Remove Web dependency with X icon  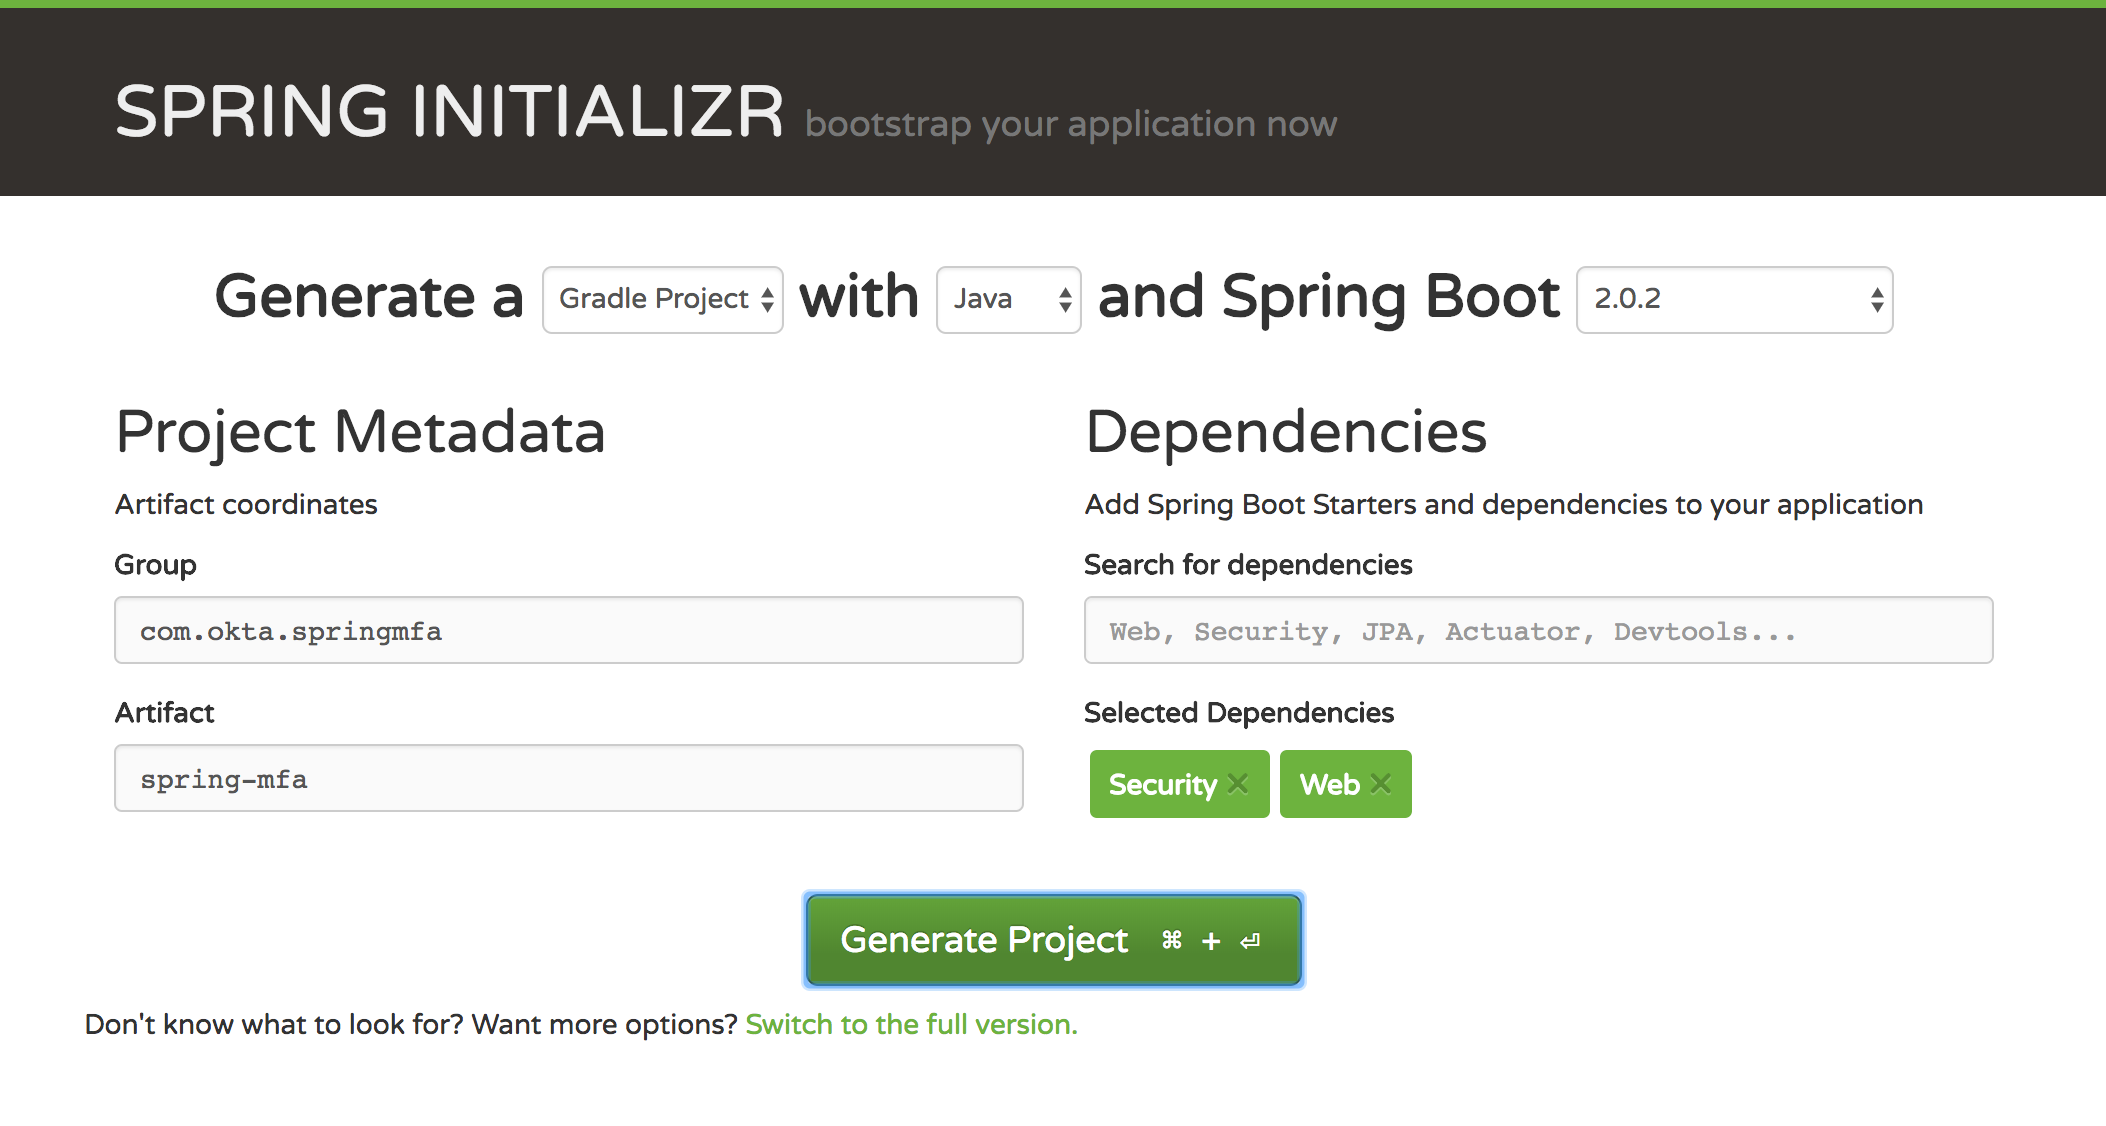[x=1381, y=784]
